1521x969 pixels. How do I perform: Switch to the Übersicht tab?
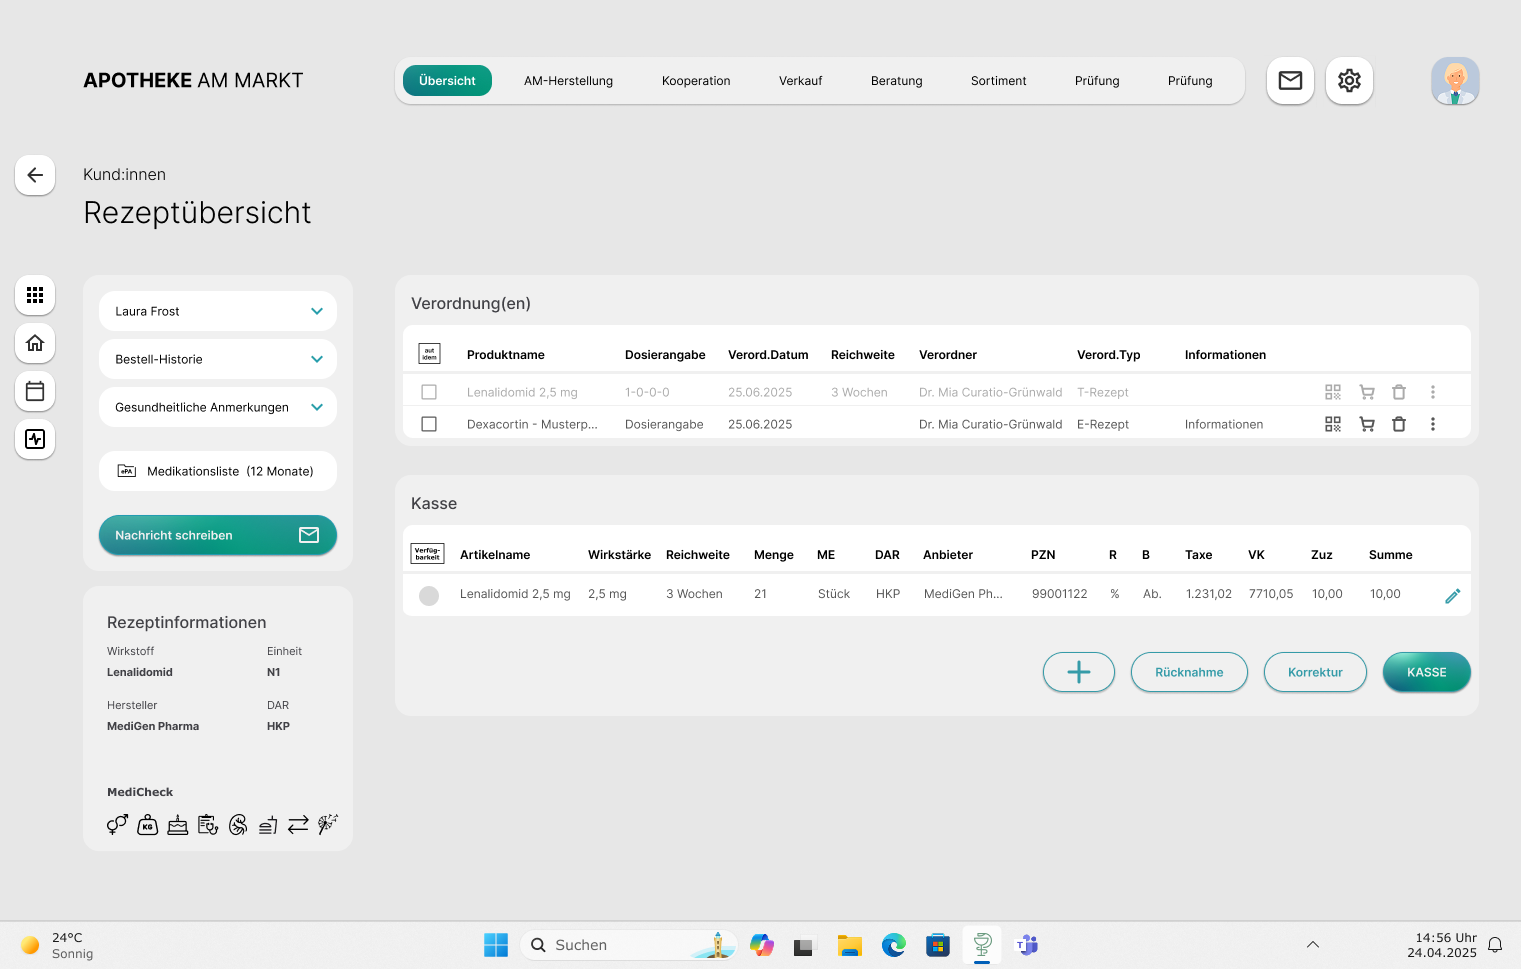coord(447,81)
